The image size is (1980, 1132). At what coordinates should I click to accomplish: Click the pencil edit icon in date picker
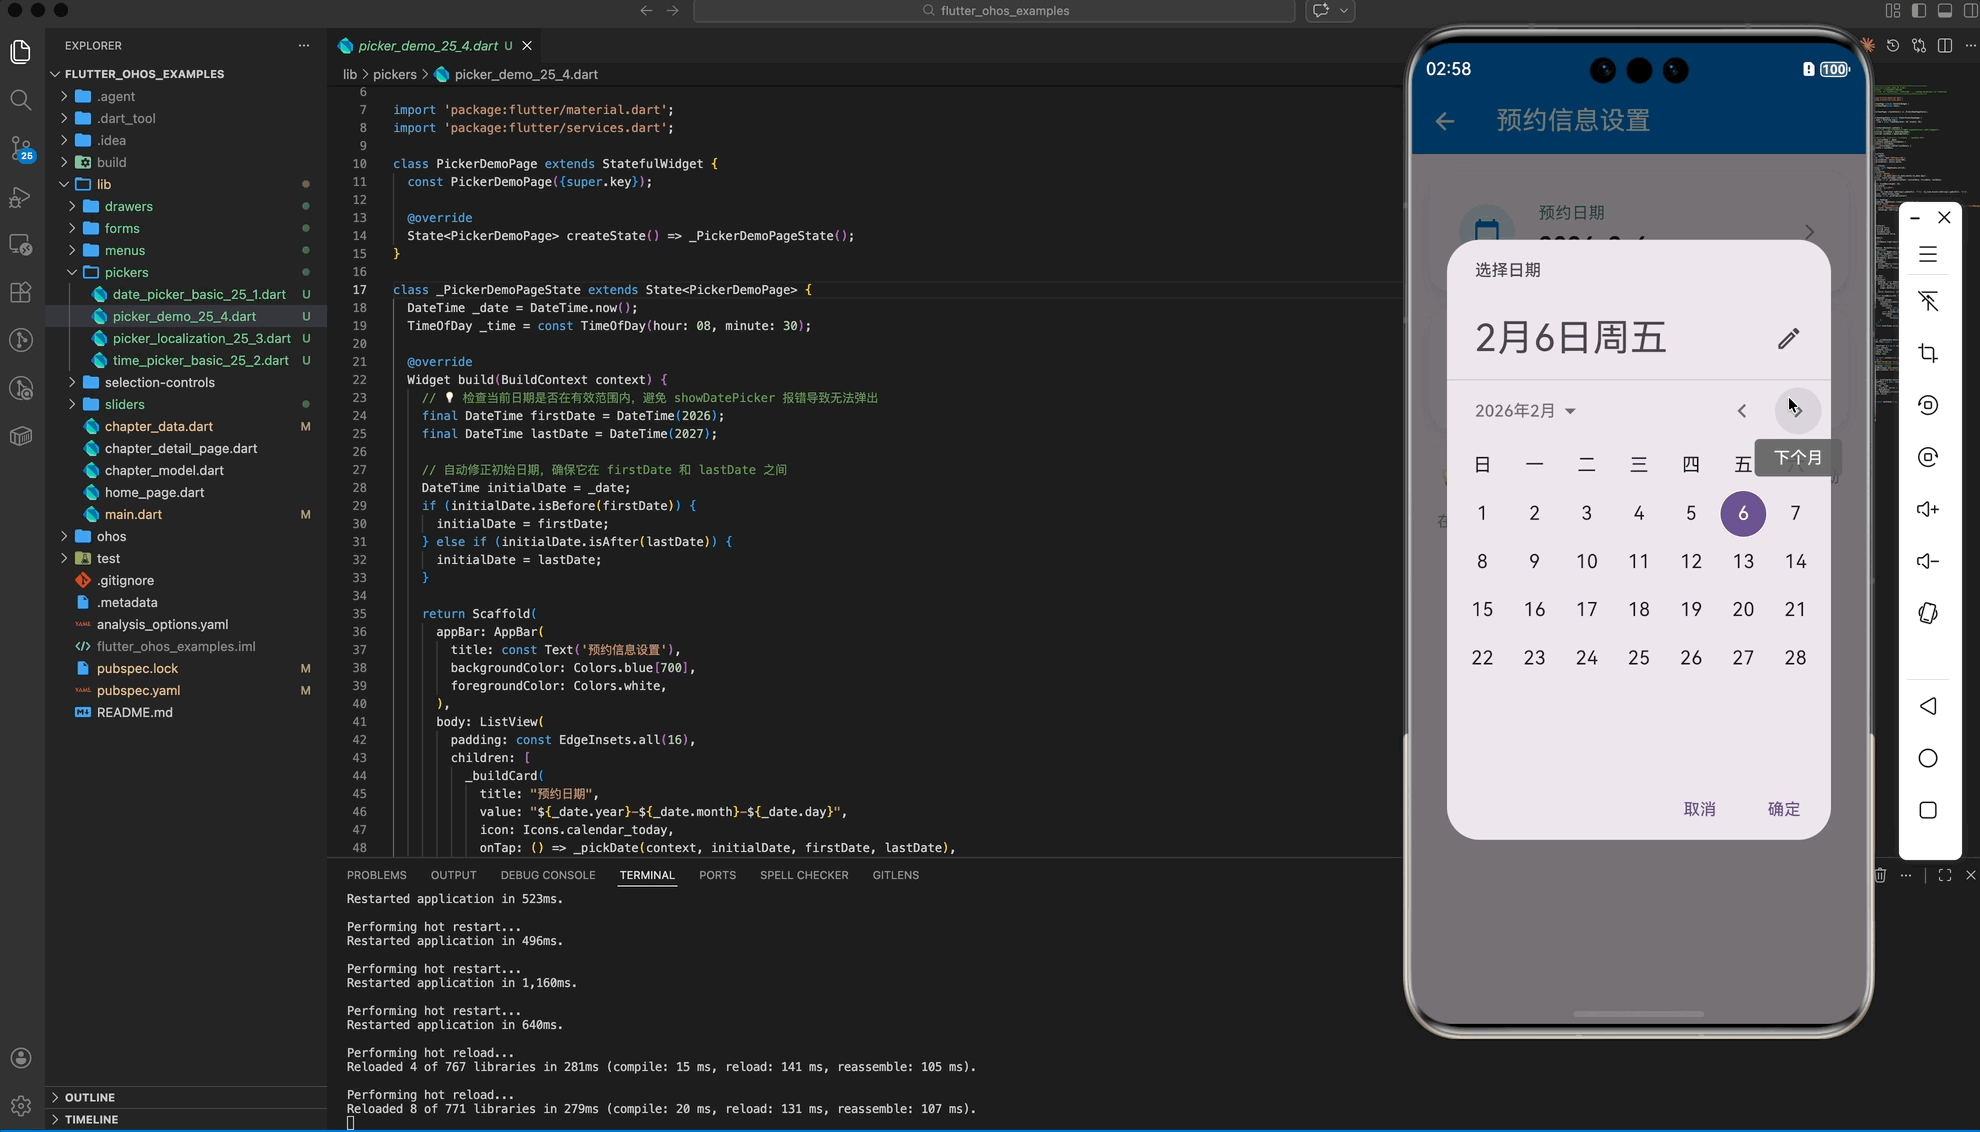[1788, 338]
